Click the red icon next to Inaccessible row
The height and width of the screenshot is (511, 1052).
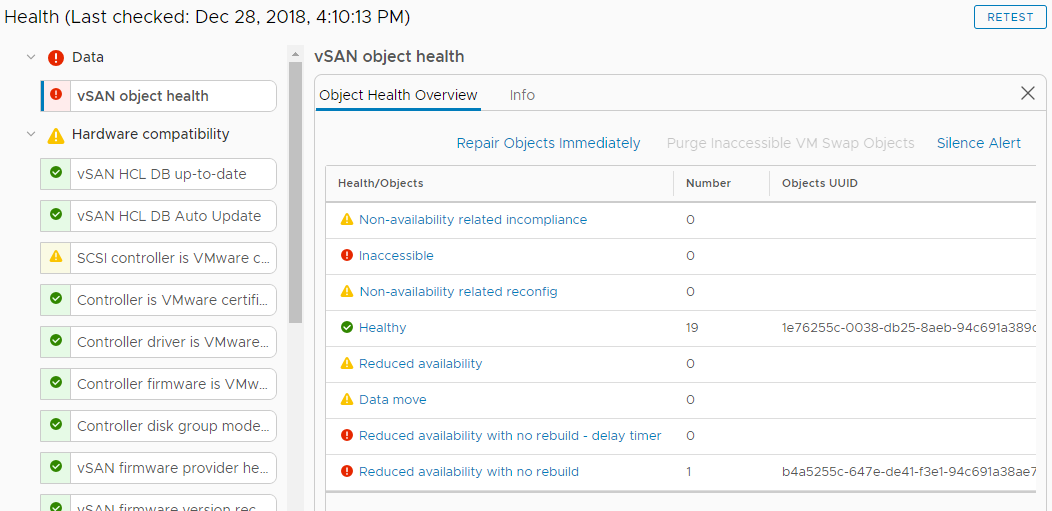pos(347,255)
